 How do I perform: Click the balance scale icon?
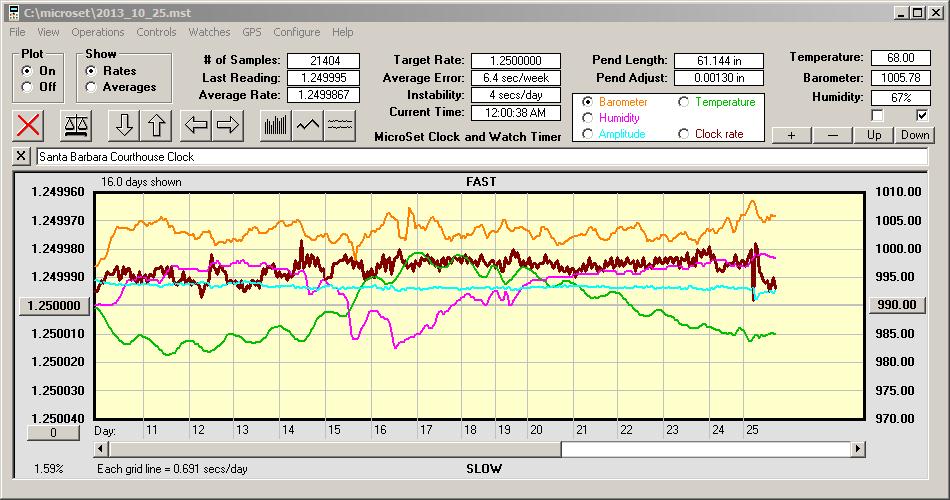click(75, 125)
